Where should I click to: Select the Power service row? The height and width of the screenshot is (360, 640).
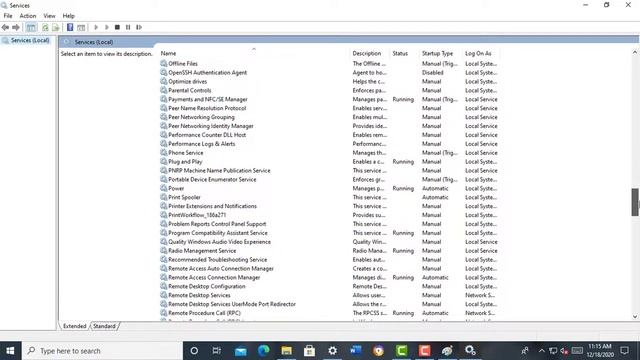tap(329, 189)
